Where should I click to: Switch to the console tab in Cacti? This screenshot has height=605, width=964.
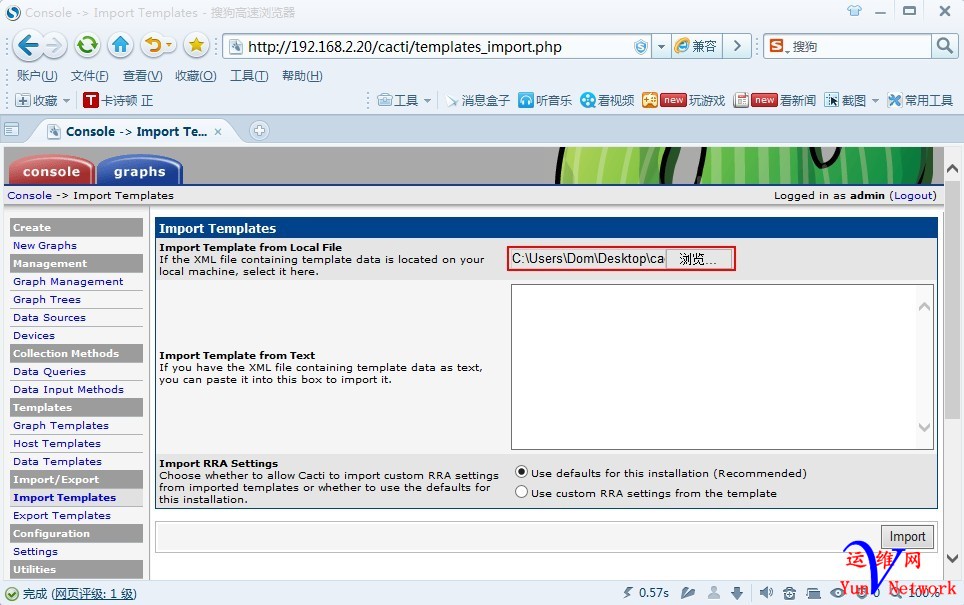click(x=51, y=170)
